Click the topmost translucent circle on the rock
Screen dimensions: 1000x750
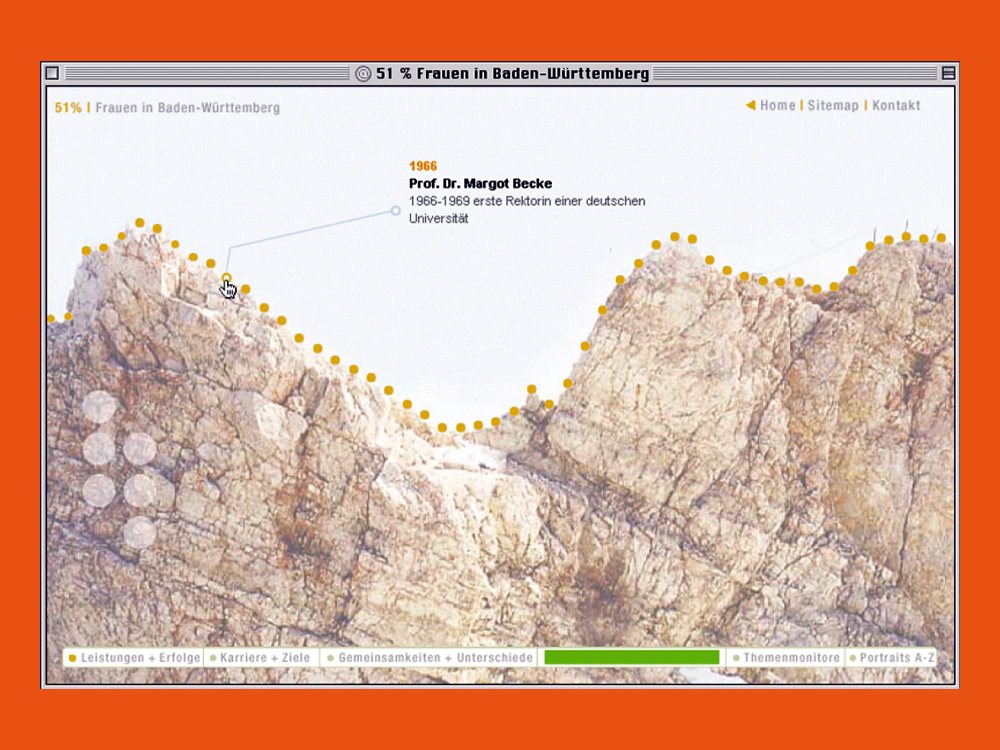point(100,407)
